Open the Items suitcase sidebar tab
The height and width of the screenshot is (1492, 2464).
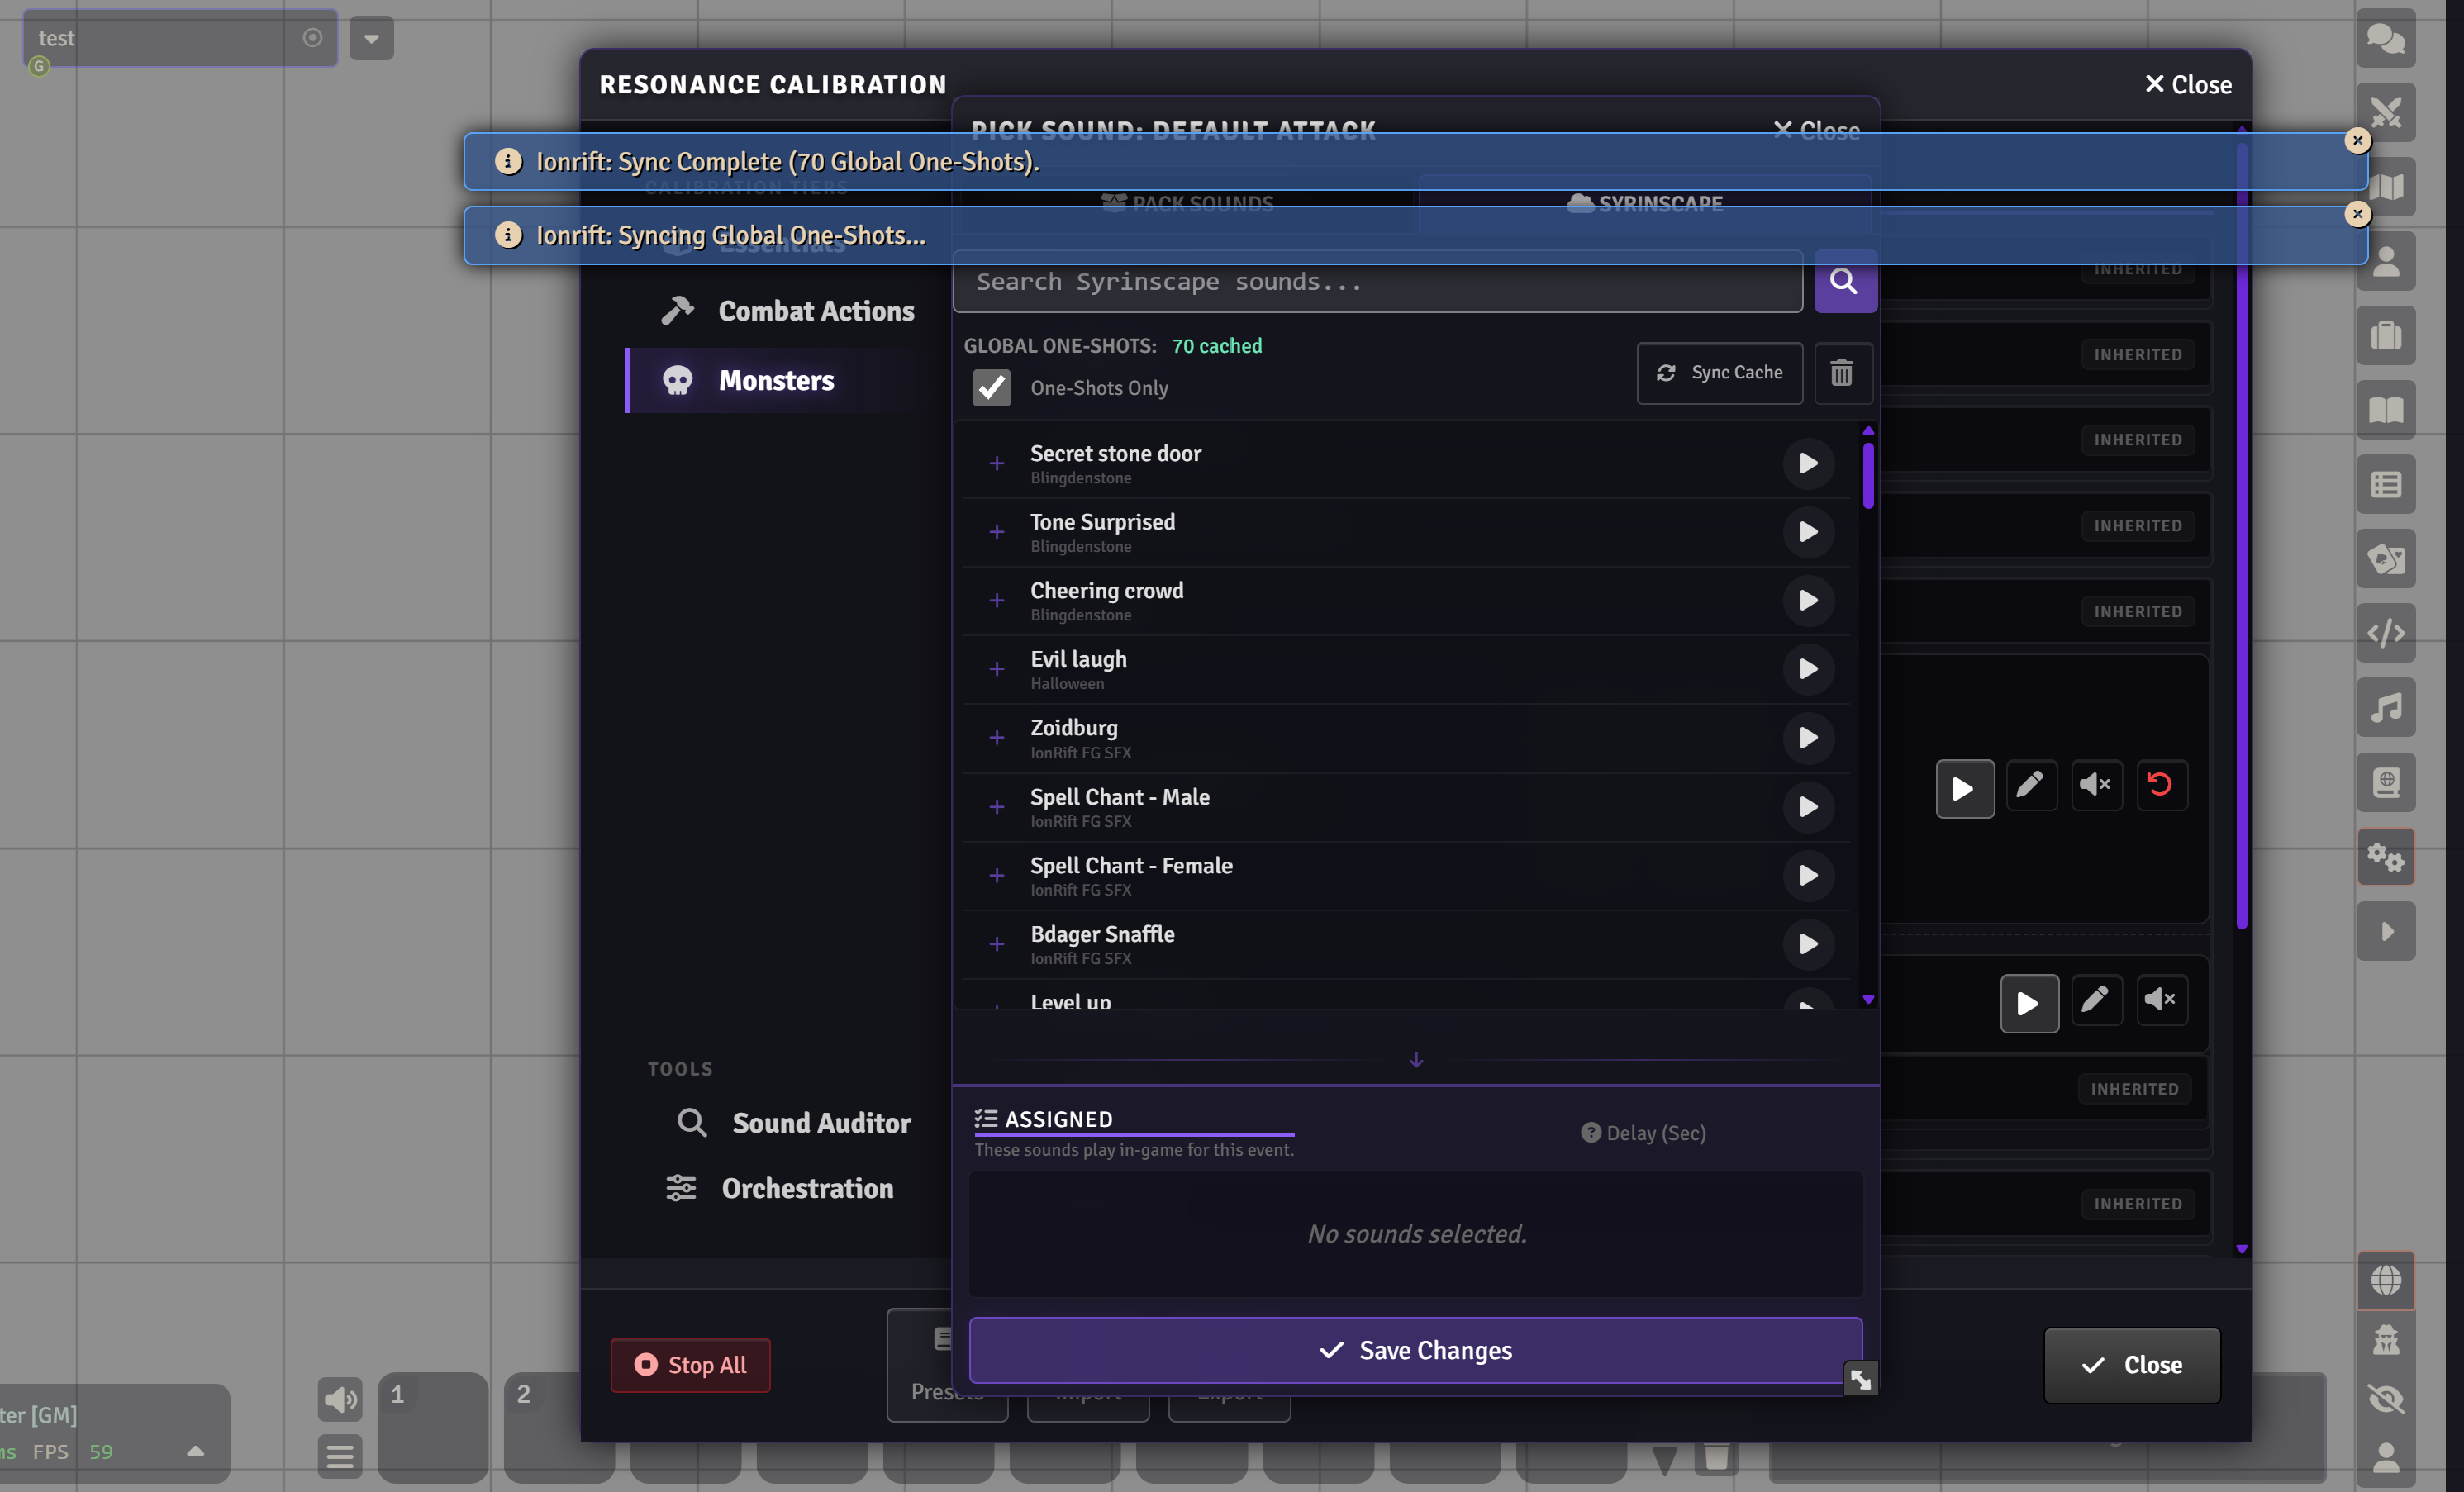click(2385, 335)
